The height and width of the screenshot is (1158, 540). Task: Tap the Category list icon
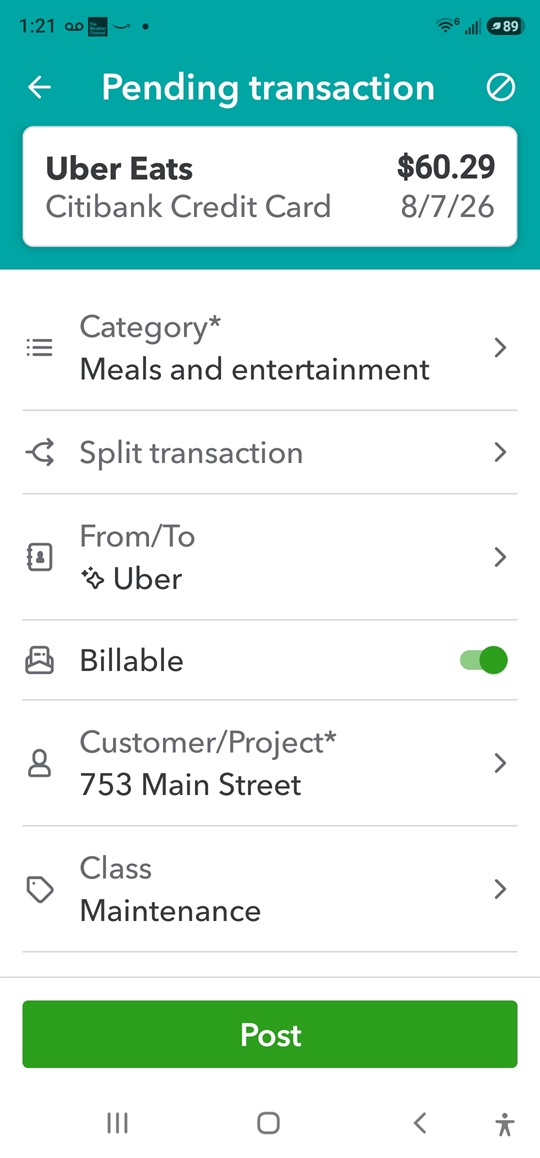[x=39, y=348]
